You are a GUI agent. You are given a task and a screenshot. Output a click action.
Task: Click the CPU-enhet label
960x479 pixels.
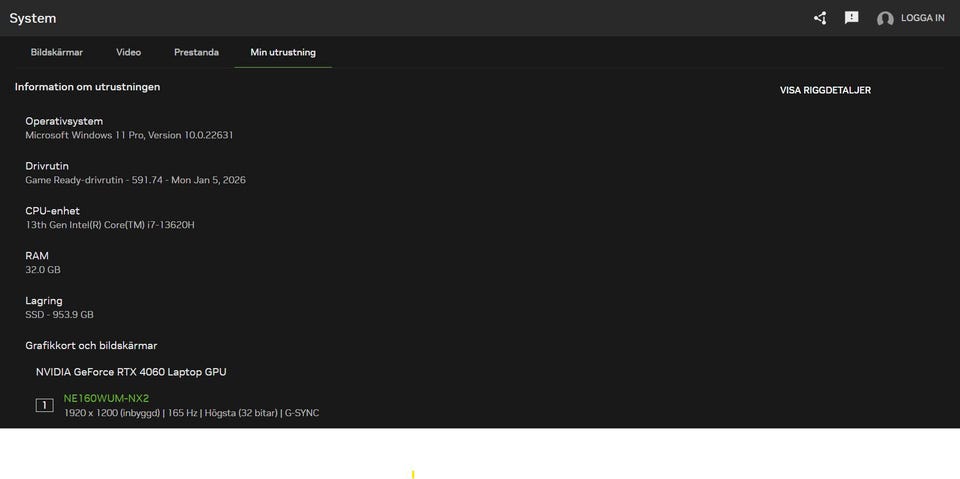coord(53,211)
